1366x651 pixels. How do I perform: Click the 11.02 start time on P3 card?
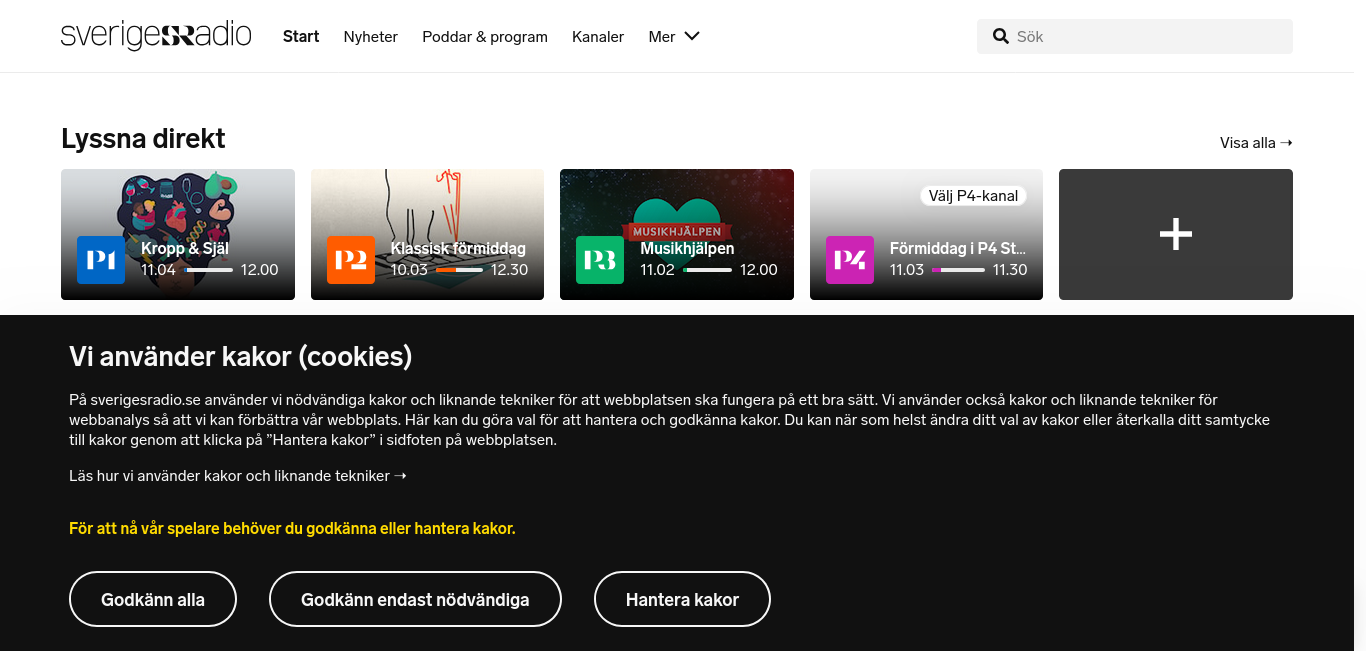point(657,270)
